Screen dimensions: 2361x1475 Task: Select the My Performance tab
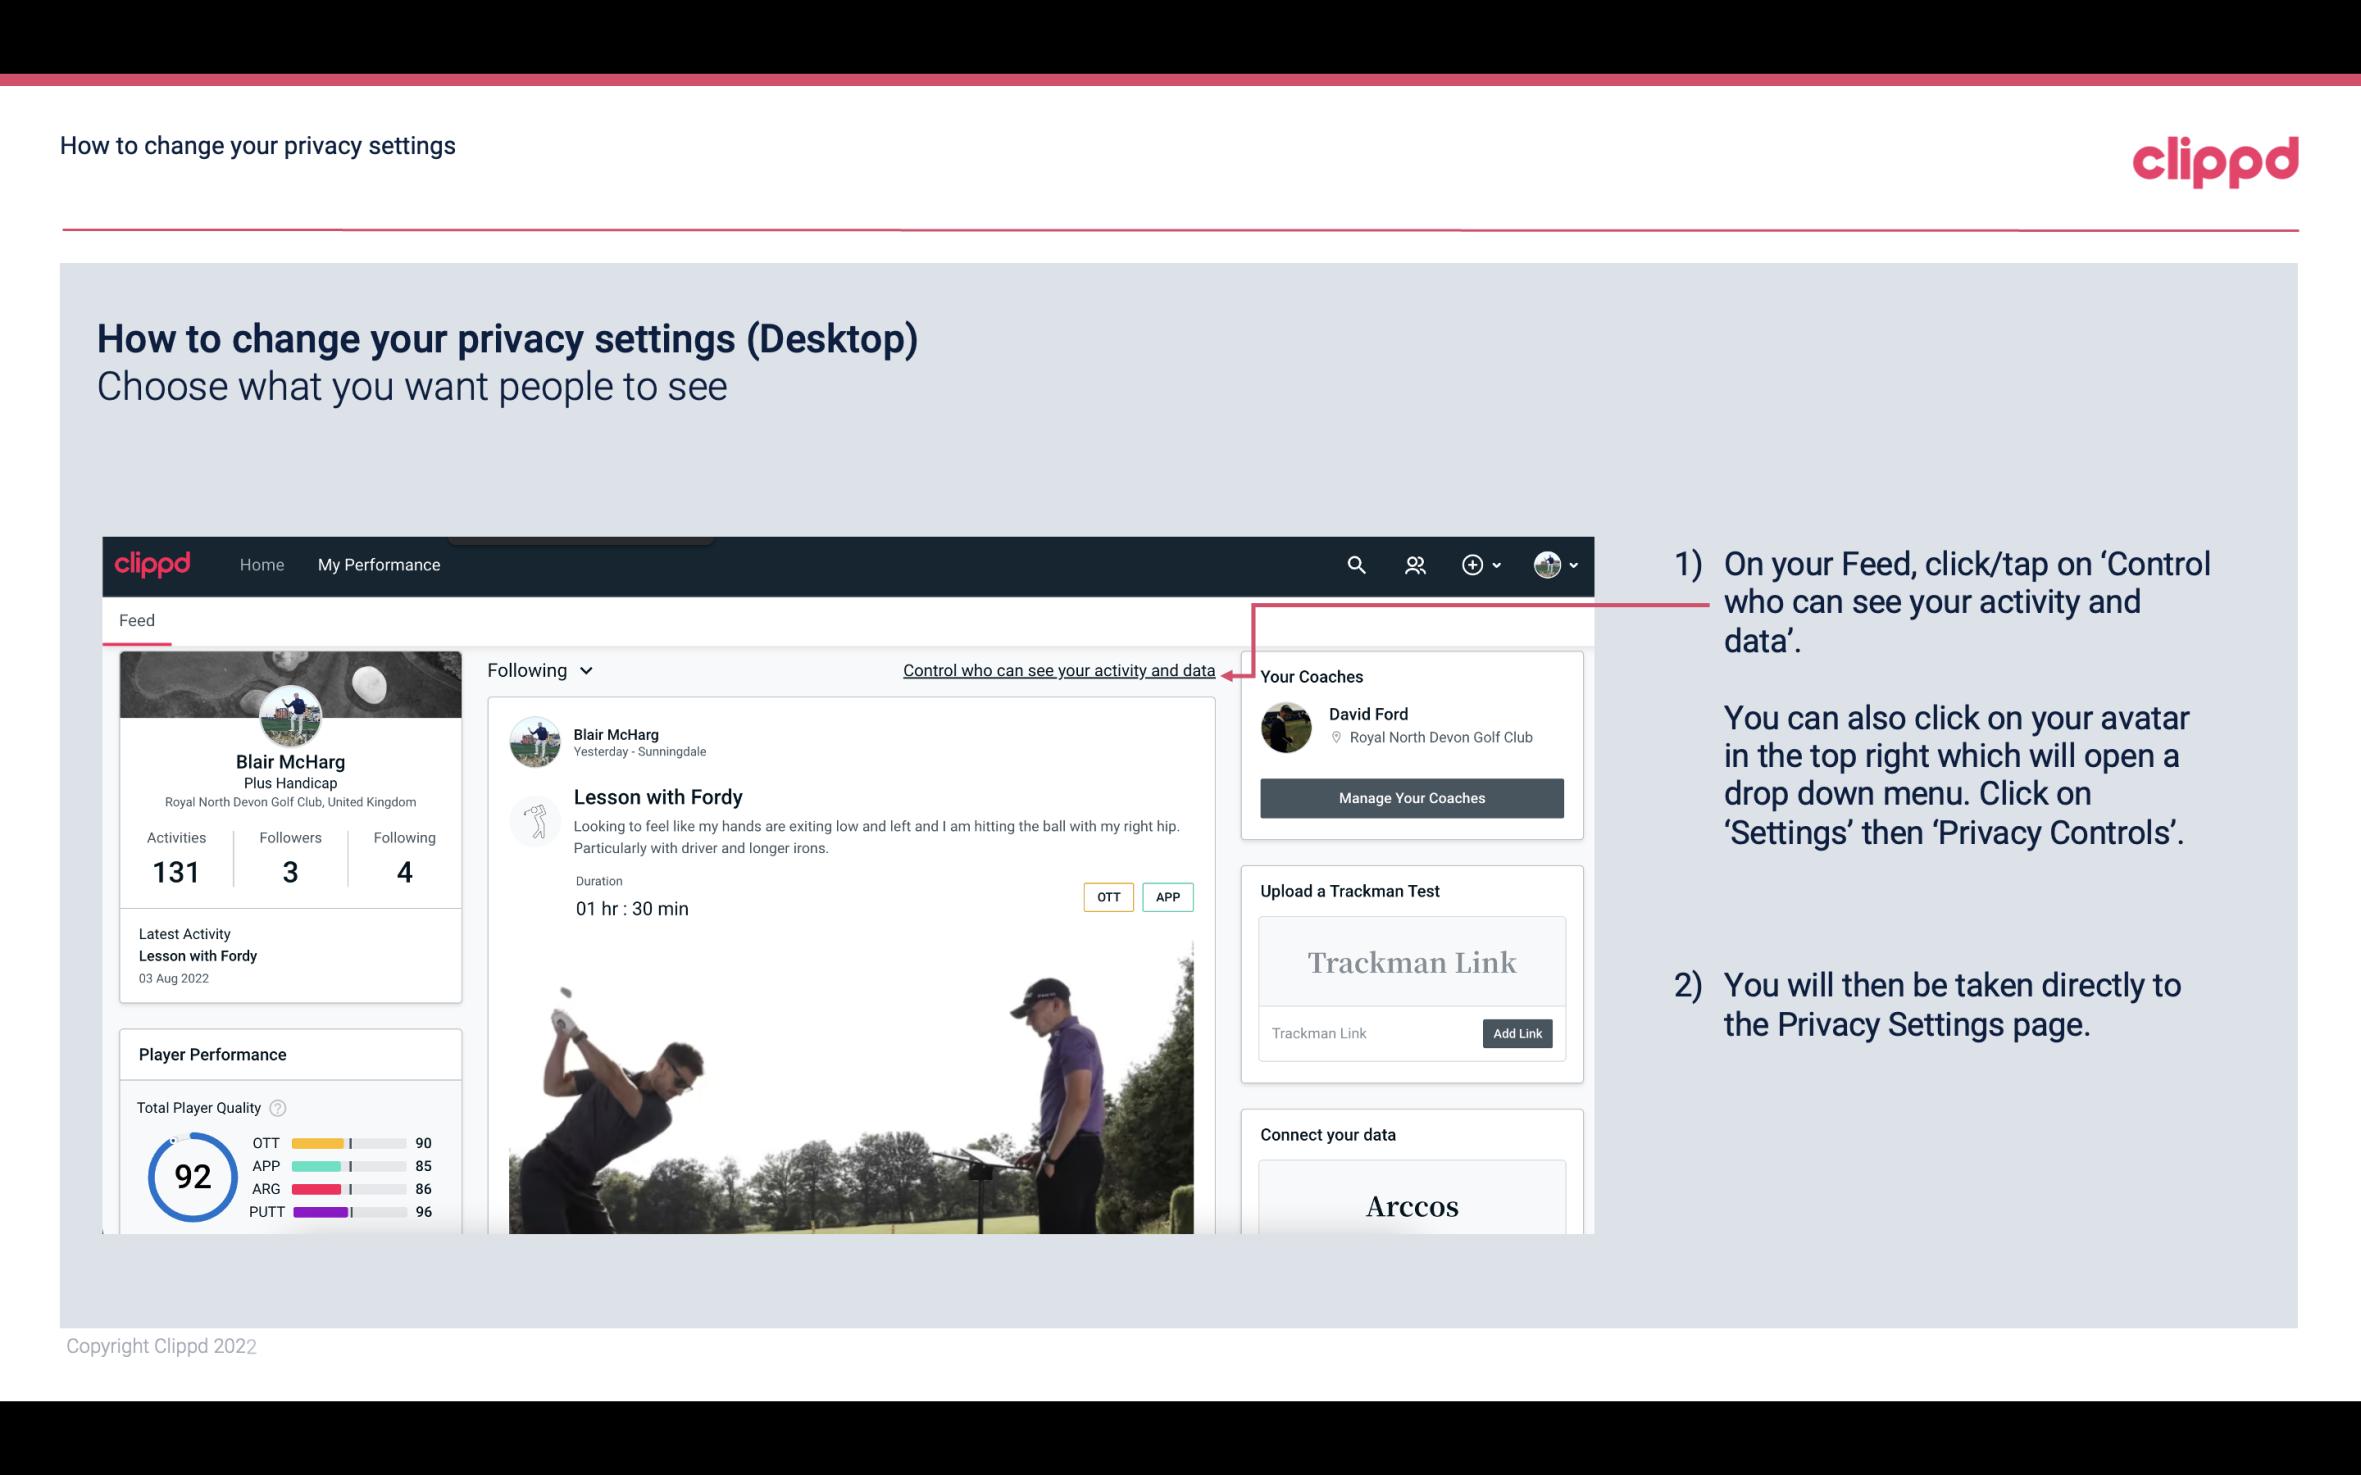[x=379, y=564]
